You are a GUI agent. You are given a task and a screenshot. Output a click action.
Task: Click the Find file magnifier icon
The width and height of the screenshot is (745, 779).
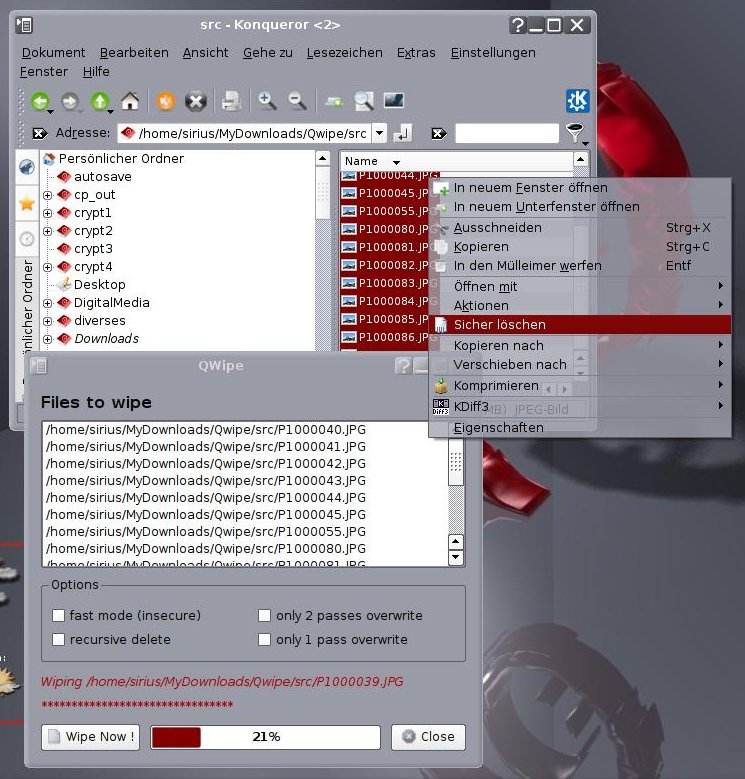click(x=364, y=101)
